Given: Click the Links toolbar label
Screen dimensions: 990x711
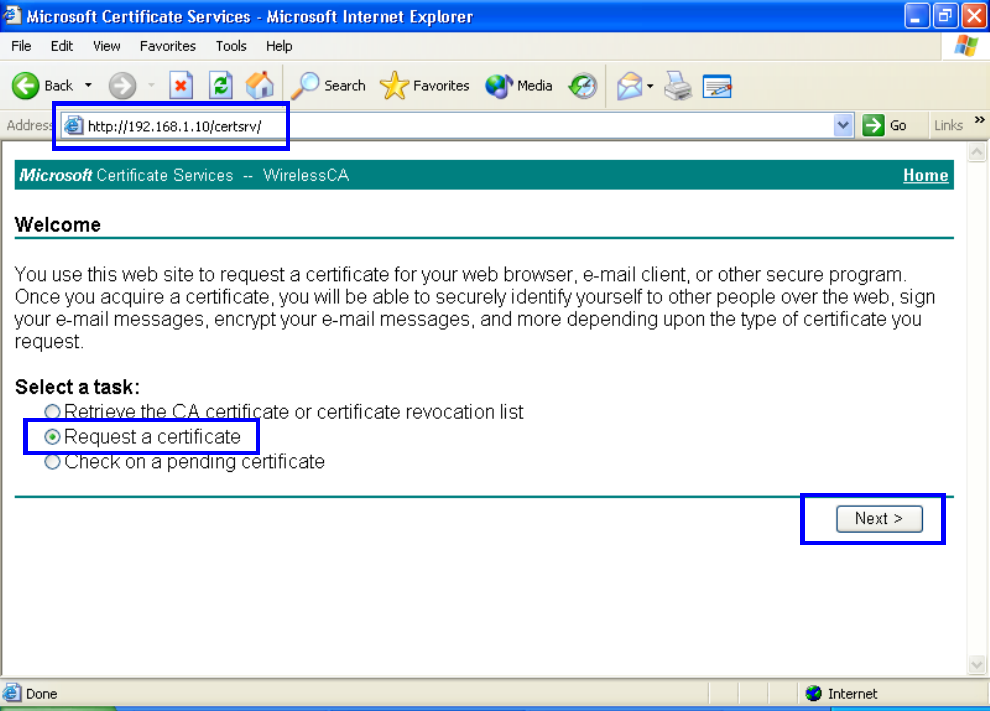Looking at the screenshot, I should (x=948, y=126).
